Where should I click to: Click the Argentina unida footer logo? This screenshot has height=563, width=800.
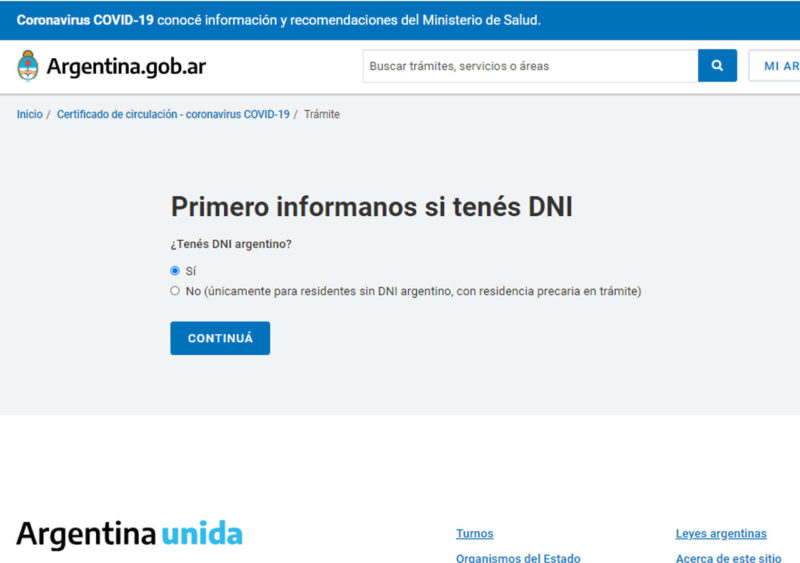(x=129, y=533)
